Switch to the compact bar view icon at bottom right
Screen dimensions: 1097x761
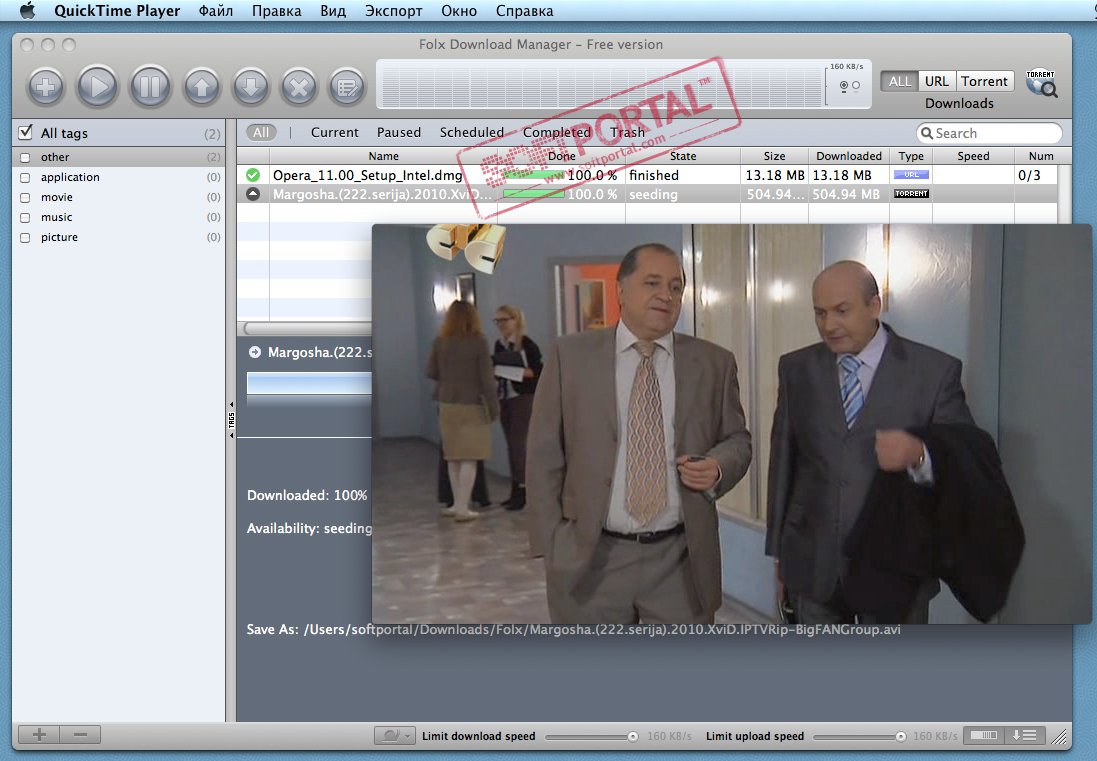coord(984,735)
